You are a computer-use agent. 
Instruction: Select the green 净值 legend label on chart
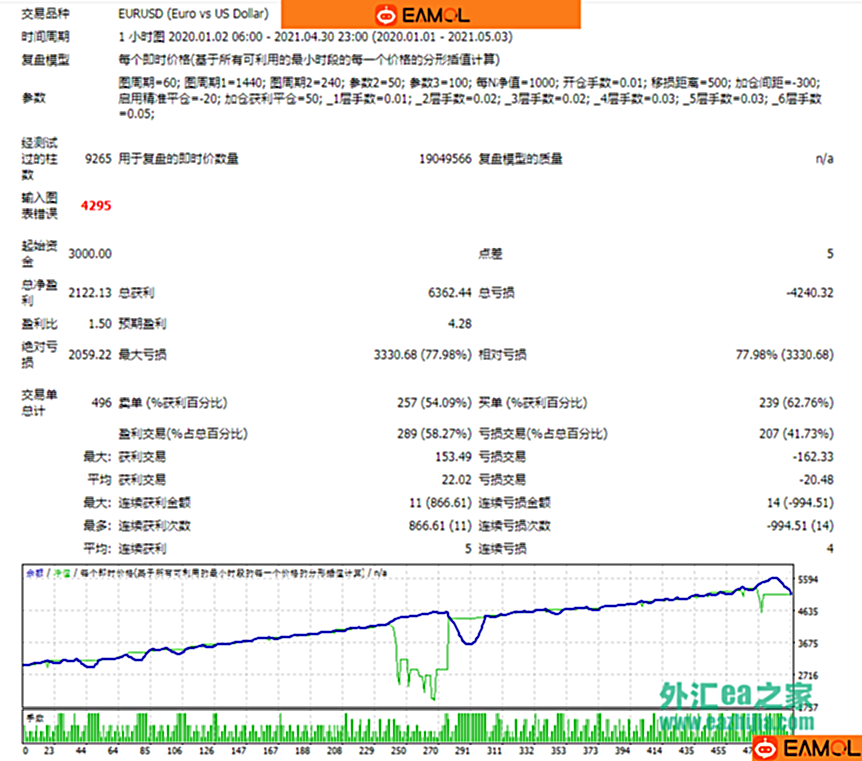tap(61, 572)
